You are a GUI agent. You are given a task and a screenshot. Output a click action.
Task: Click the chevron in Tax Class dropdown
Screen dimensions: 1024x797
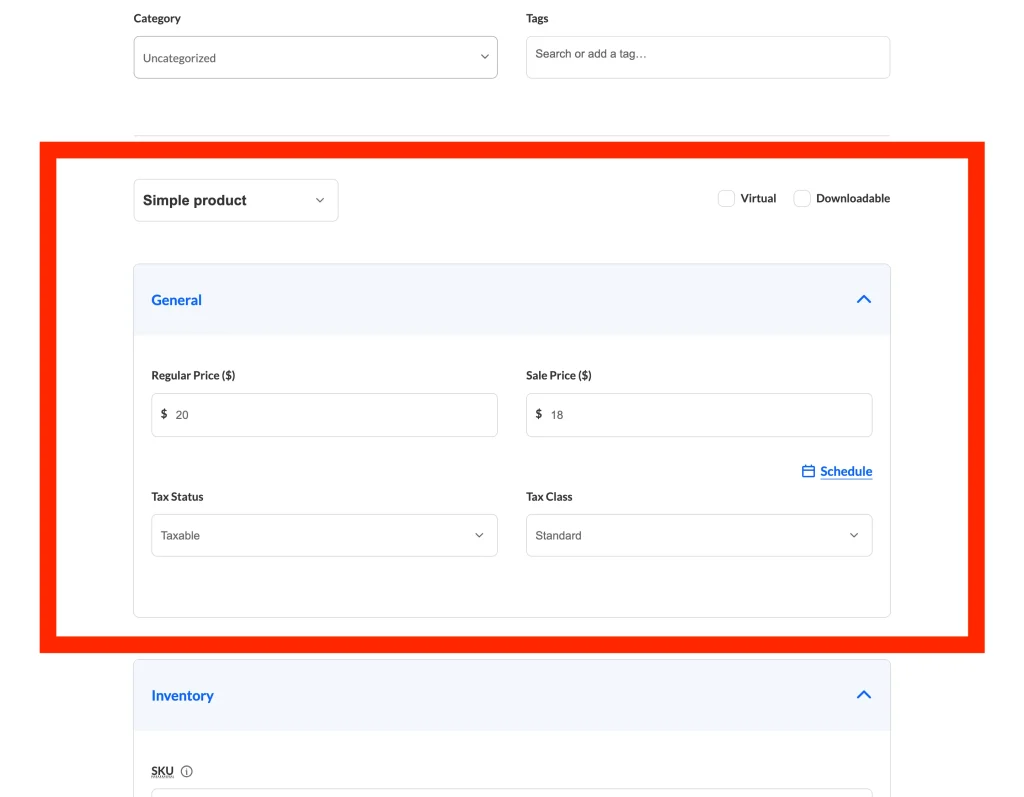854,535
